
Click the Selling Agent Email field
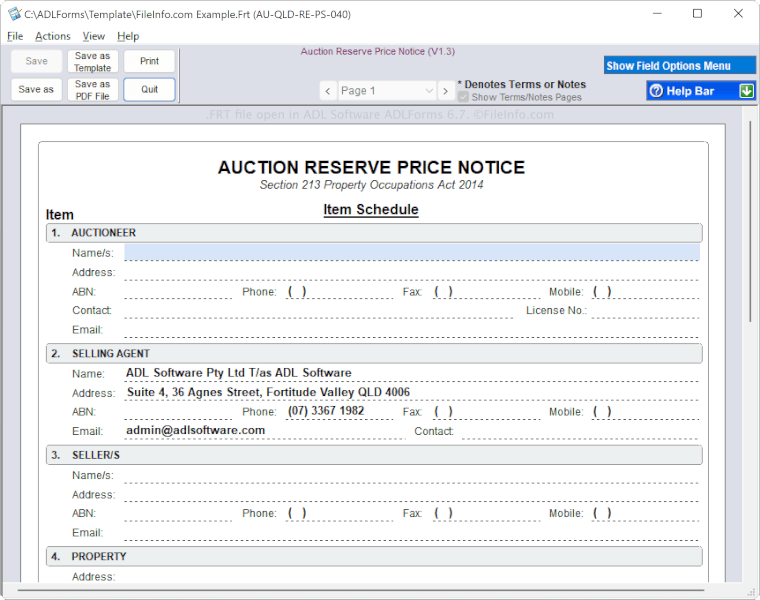click(260, 431)
